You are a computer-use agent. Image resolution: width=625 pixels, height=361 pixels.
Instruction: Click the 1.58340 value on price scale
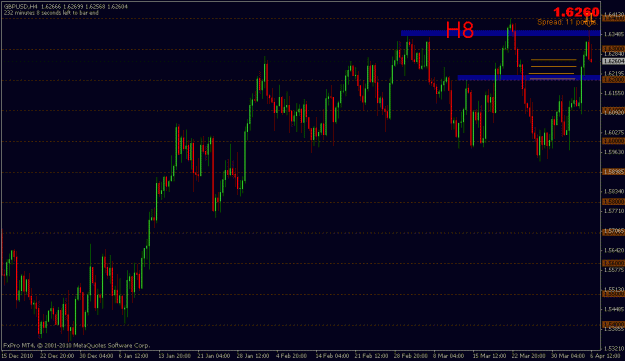[614, 191]
